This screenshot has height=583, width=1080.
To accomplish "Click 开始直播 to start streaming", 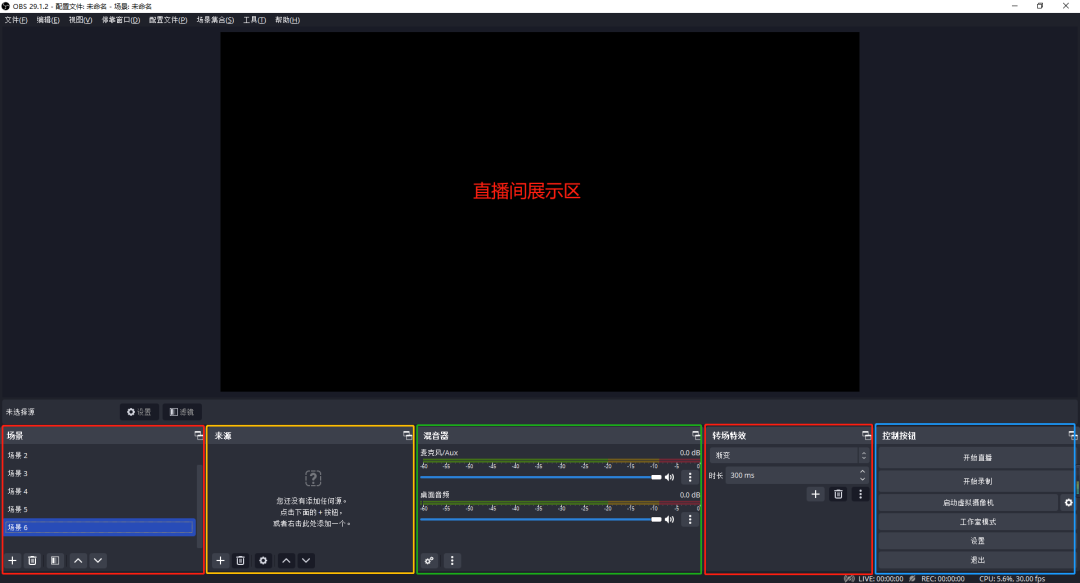I will tap(977, 457).
